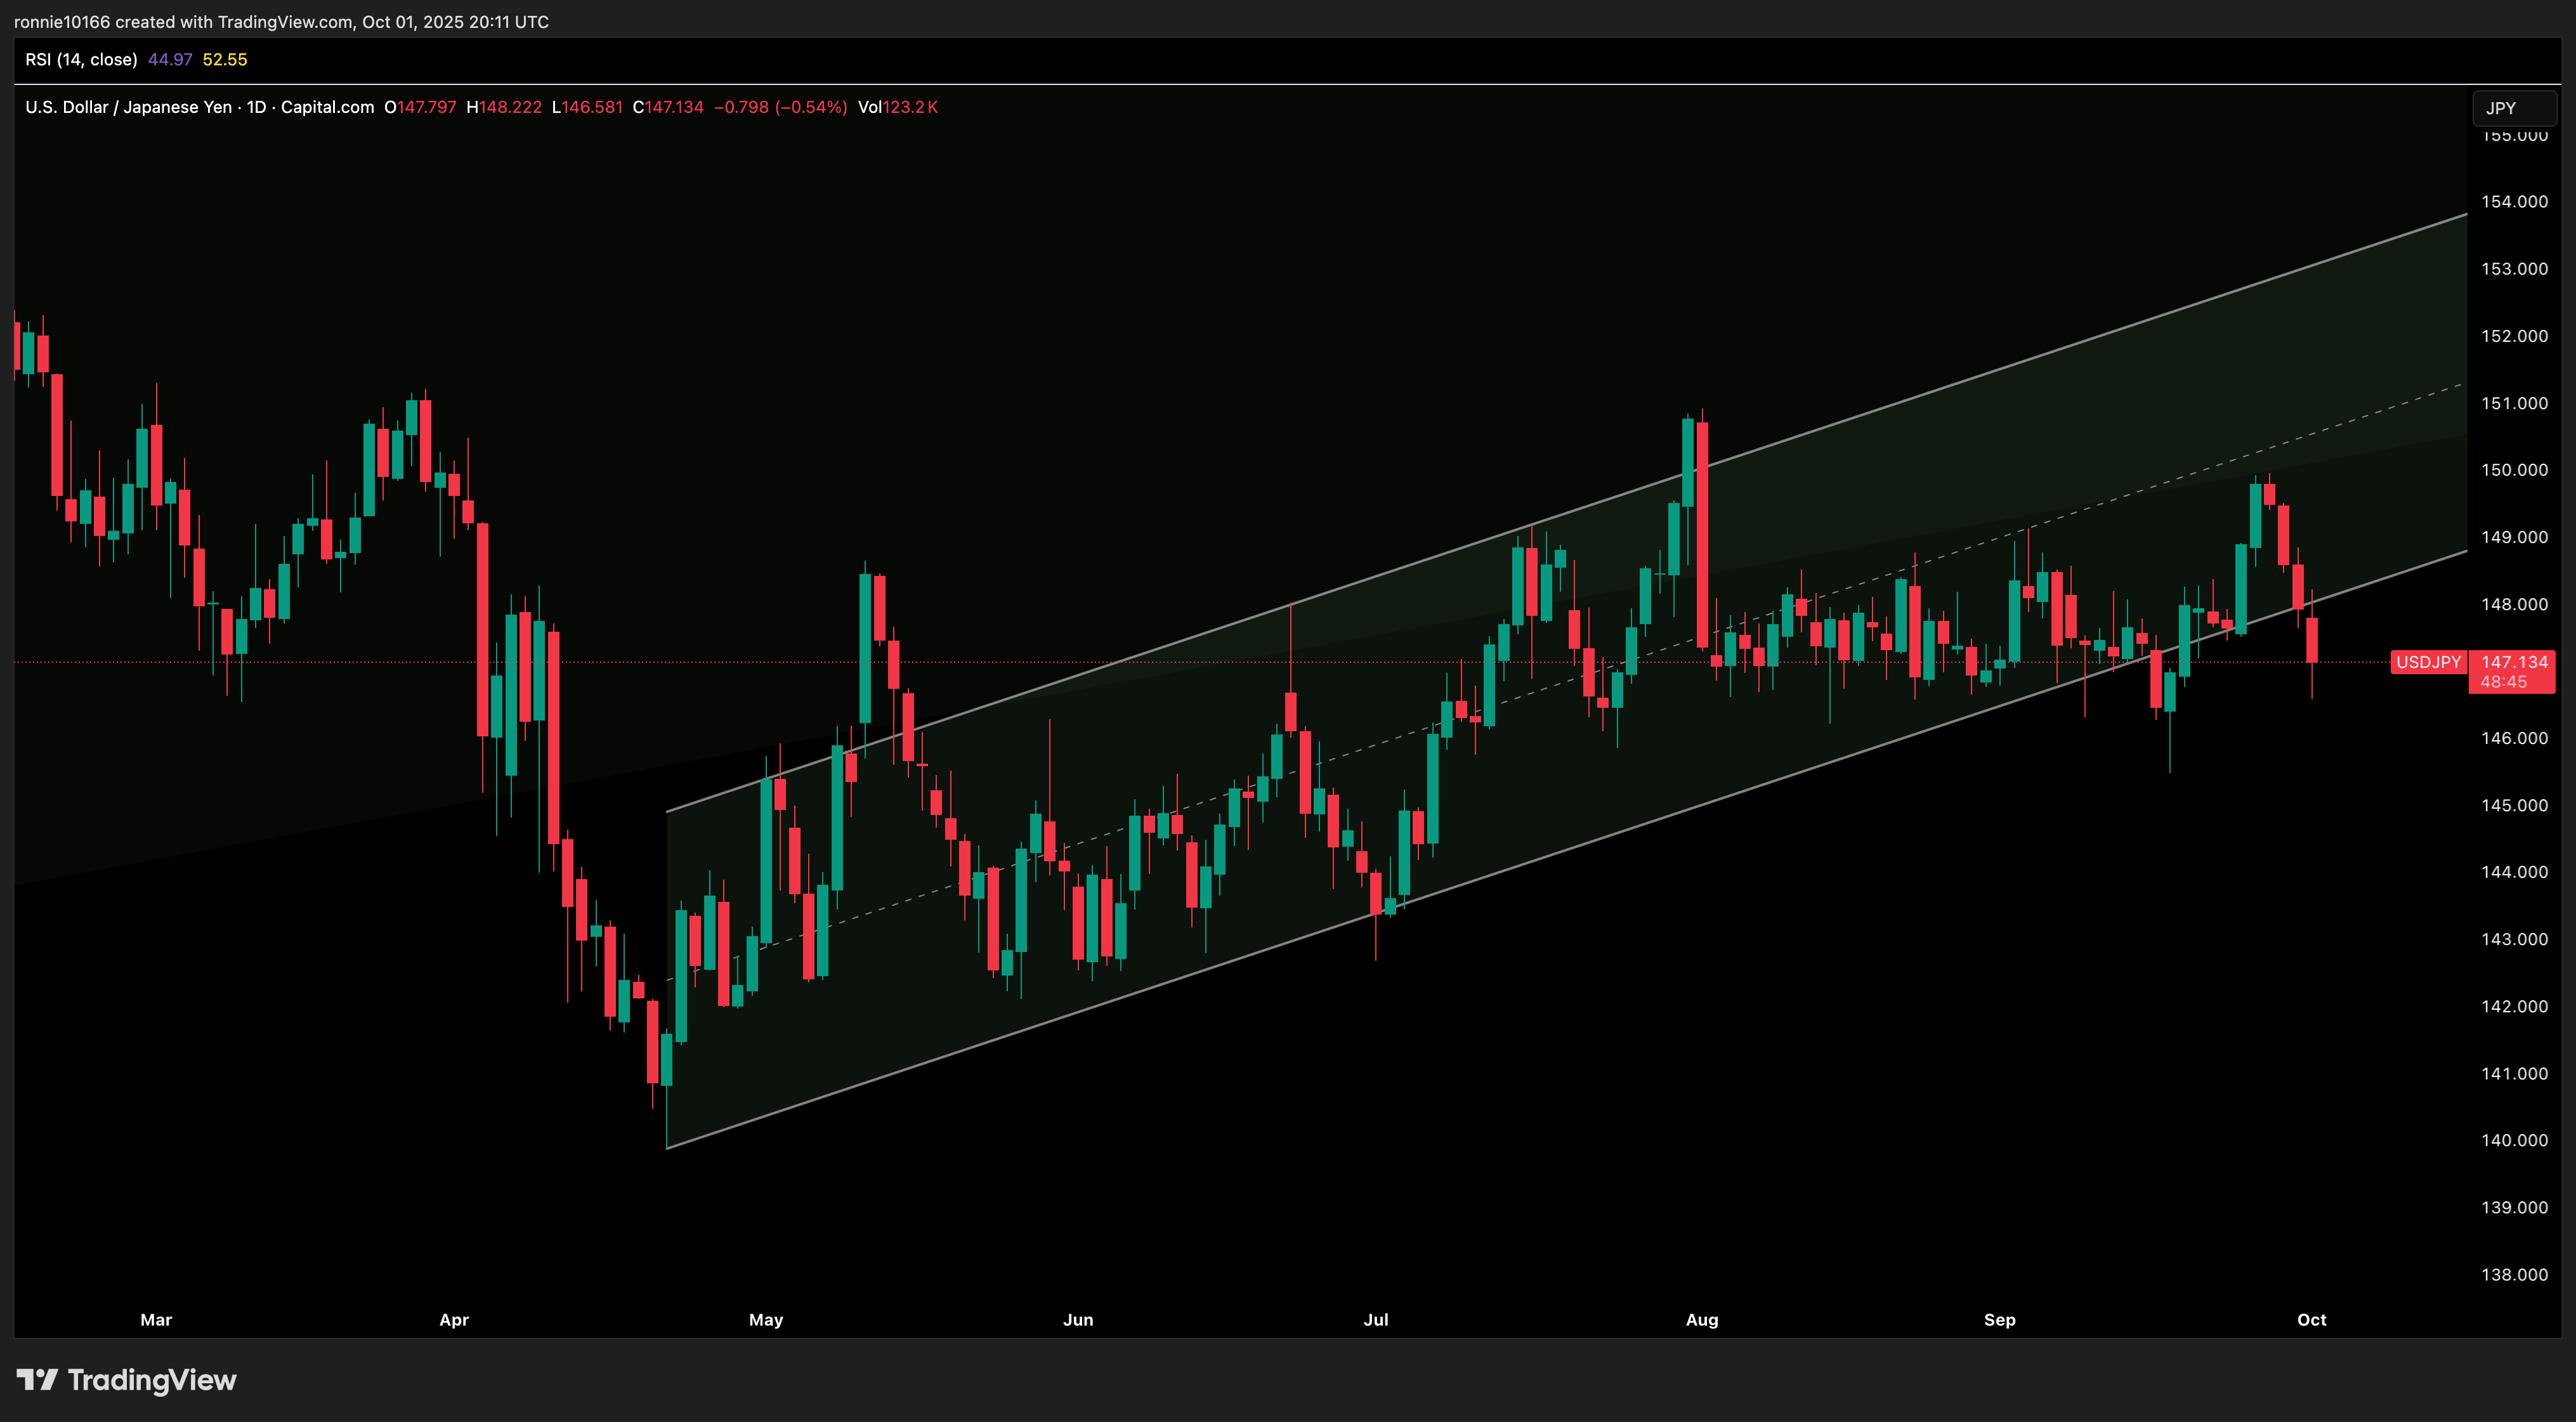Click the JPY currency button on price axis
Image resolution: width=2576 pixels, height=1422 pixels.
tap(2513, 108)
